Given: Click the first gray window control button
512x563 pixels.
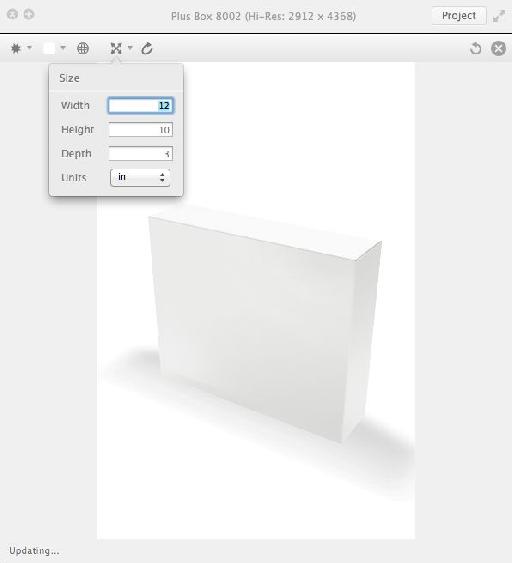Looking at the screenshot, I should pos(13,14).
